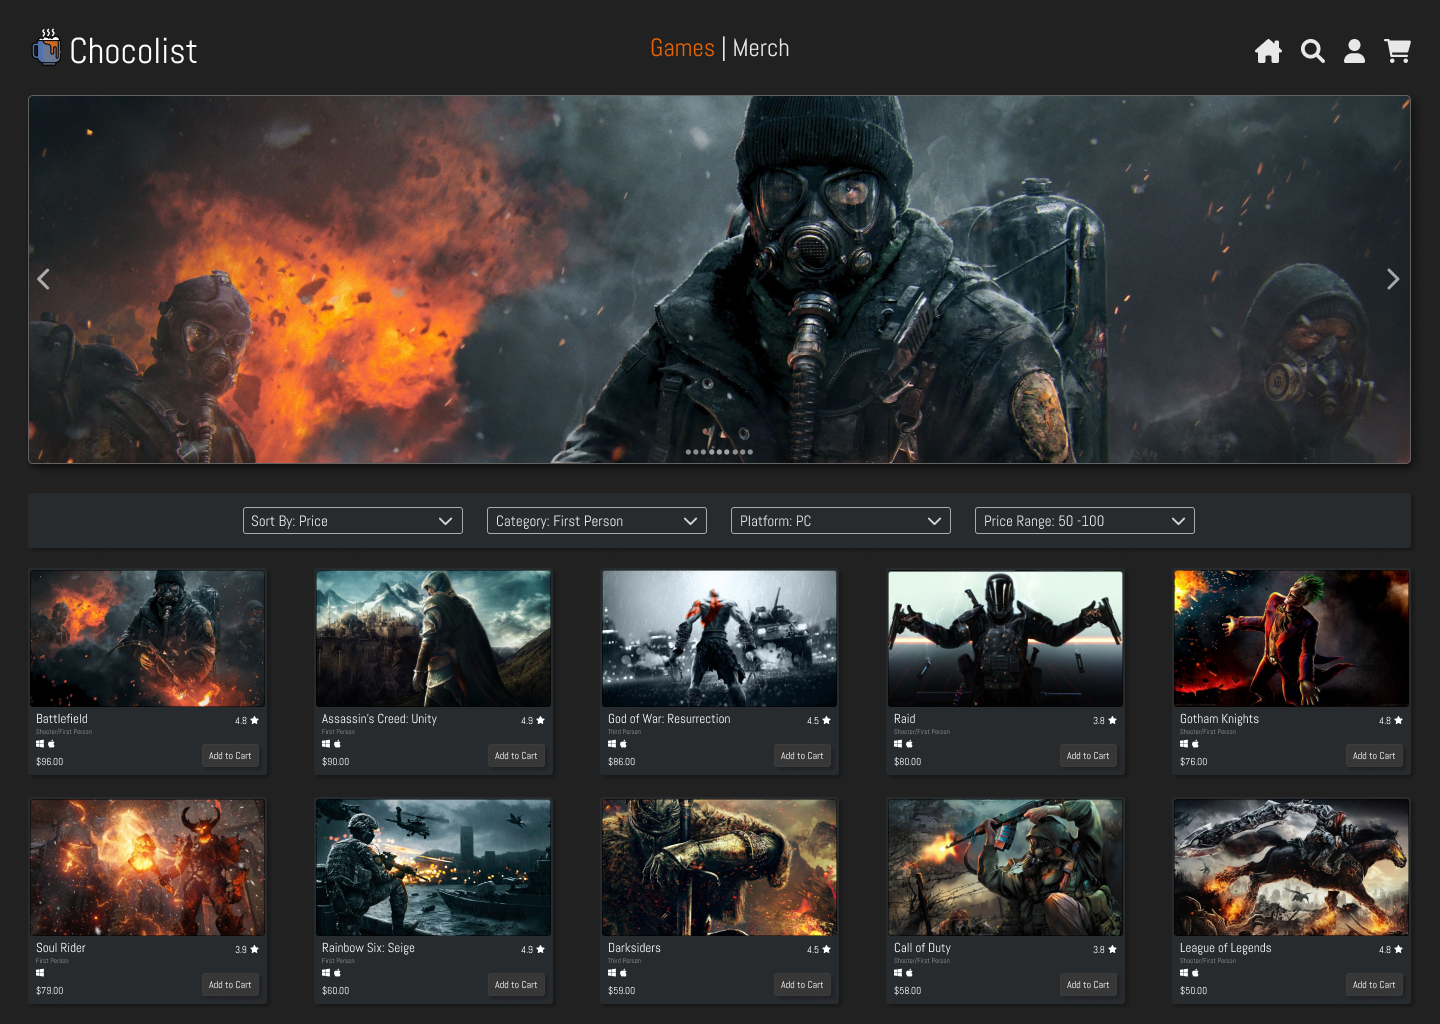
Task: Open the Category: First Person dropdown
Action: coord(597,521)
